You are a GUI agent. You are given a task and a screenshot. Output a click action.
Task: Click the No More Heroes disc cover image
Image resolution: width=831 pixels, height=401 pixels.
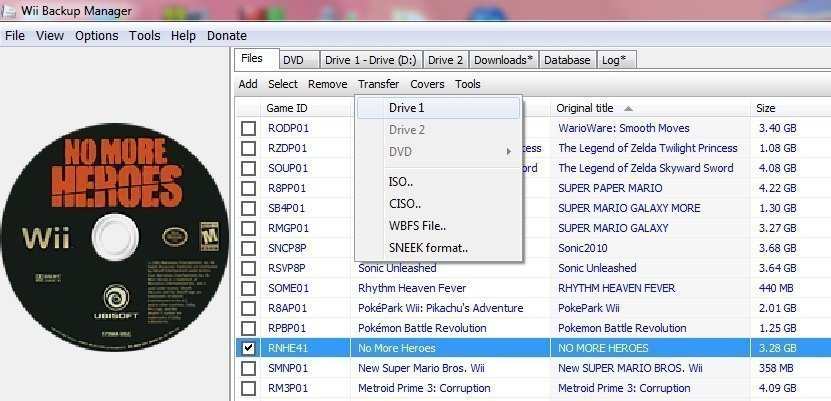point(116,237)
